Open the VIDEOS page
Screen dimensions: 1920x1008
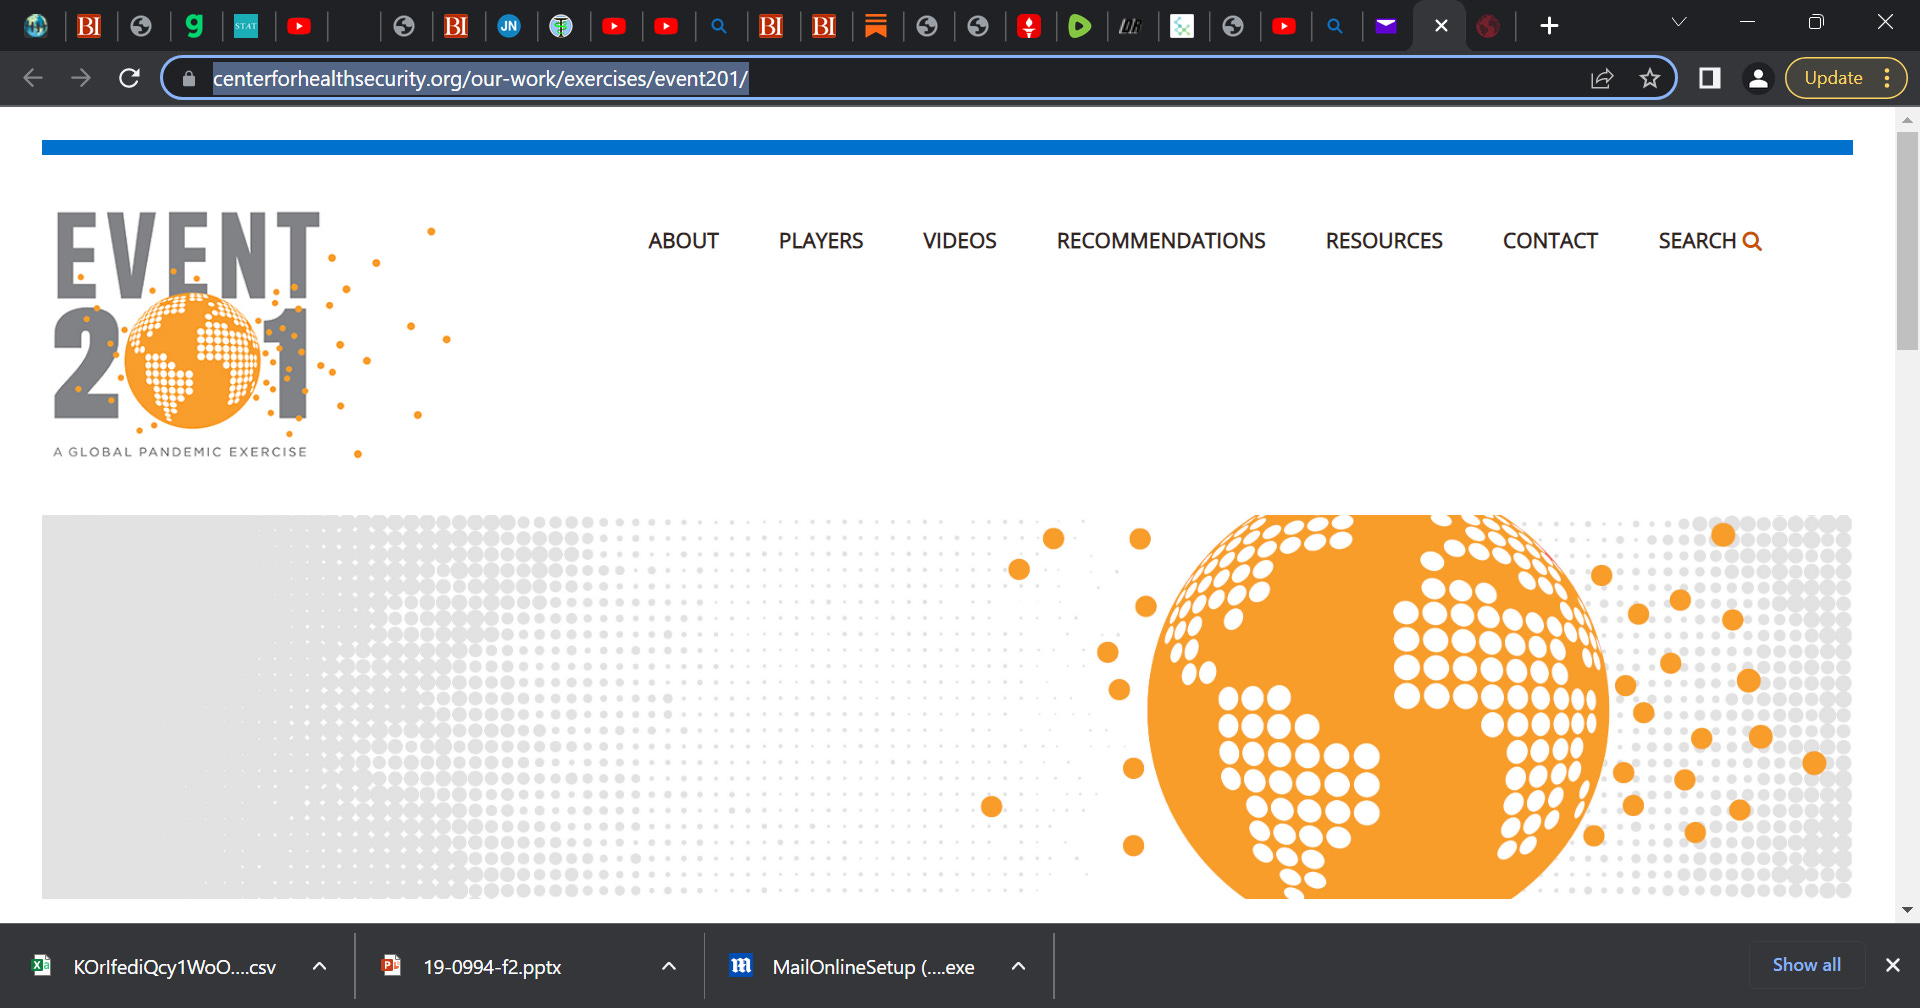(x=960, y=241)
